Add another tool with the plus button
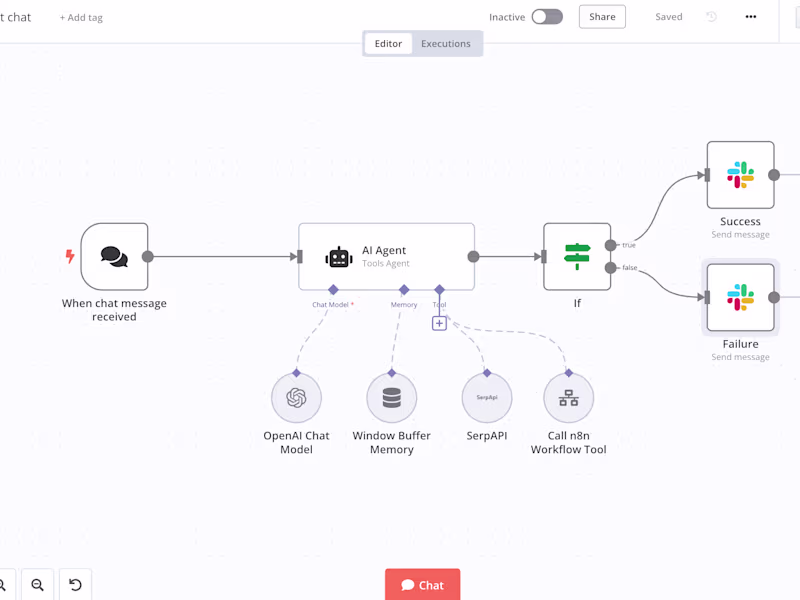Screen dimensions: 800x600 pos(439,323)
